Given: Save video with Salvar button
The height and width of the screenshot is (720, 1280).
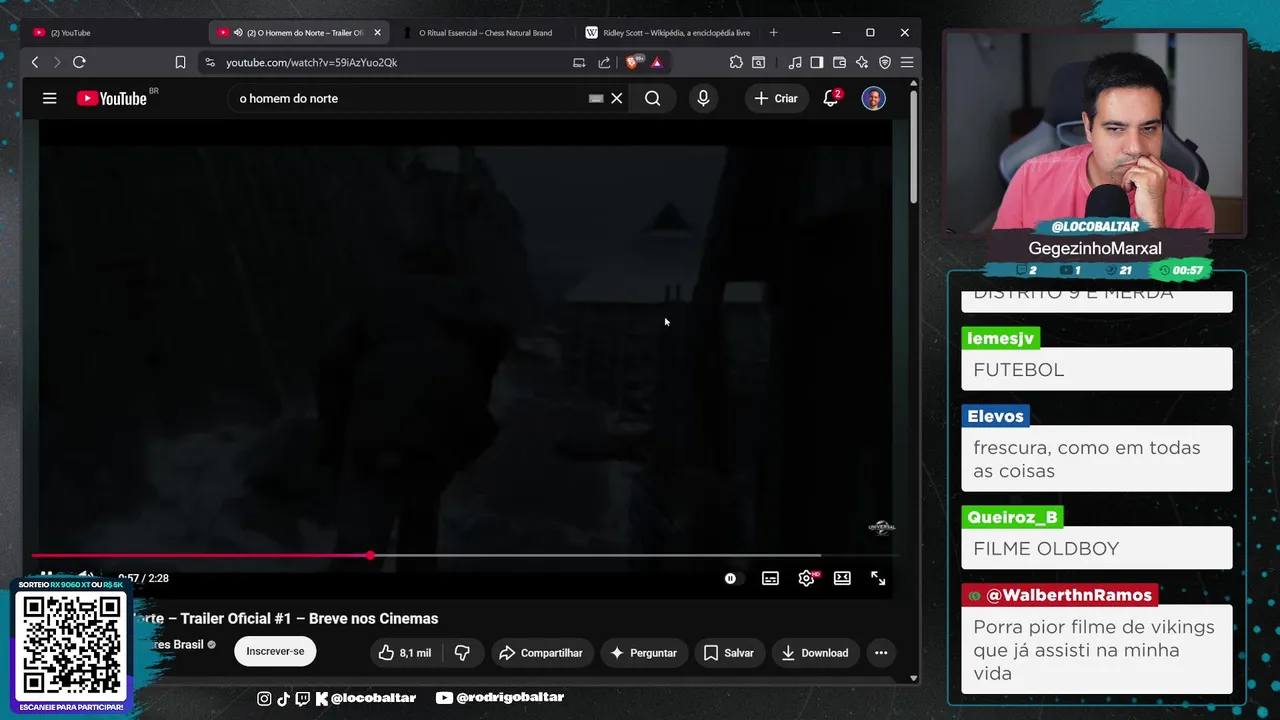Looking at the screenshot, I should (729, 653).
